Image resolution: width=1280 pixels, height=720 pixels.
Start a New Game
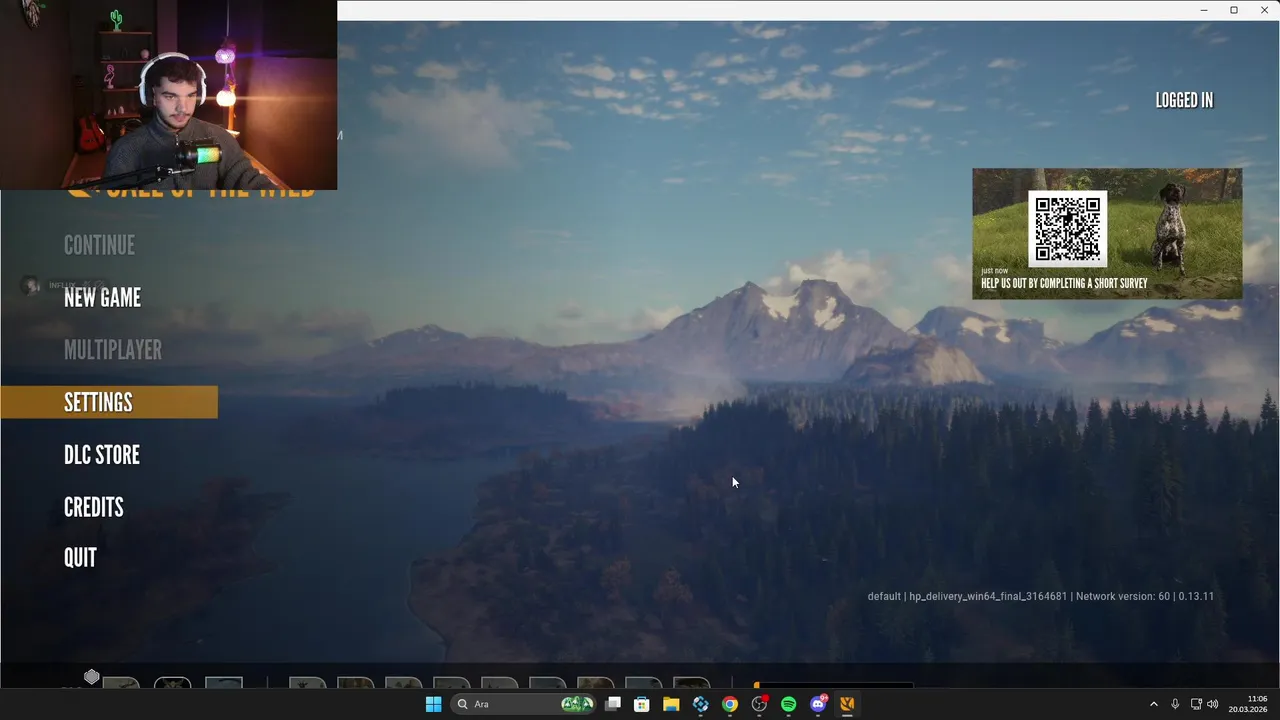point(102,297)
